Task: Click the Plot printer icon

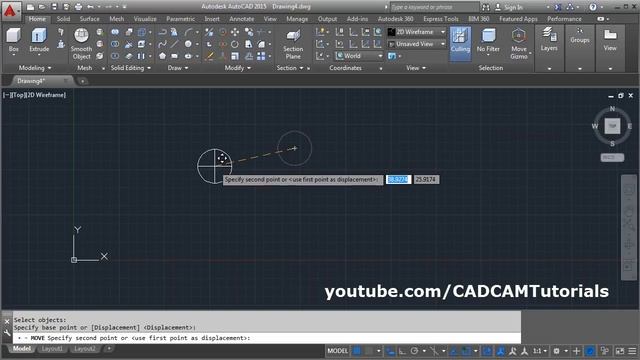Action: tap(78, 7)
